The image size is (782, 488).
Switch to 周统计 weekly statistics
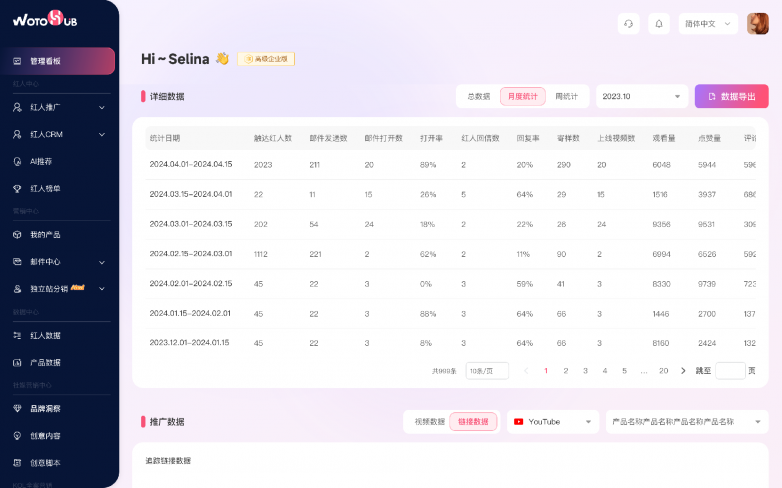[567, 97]
